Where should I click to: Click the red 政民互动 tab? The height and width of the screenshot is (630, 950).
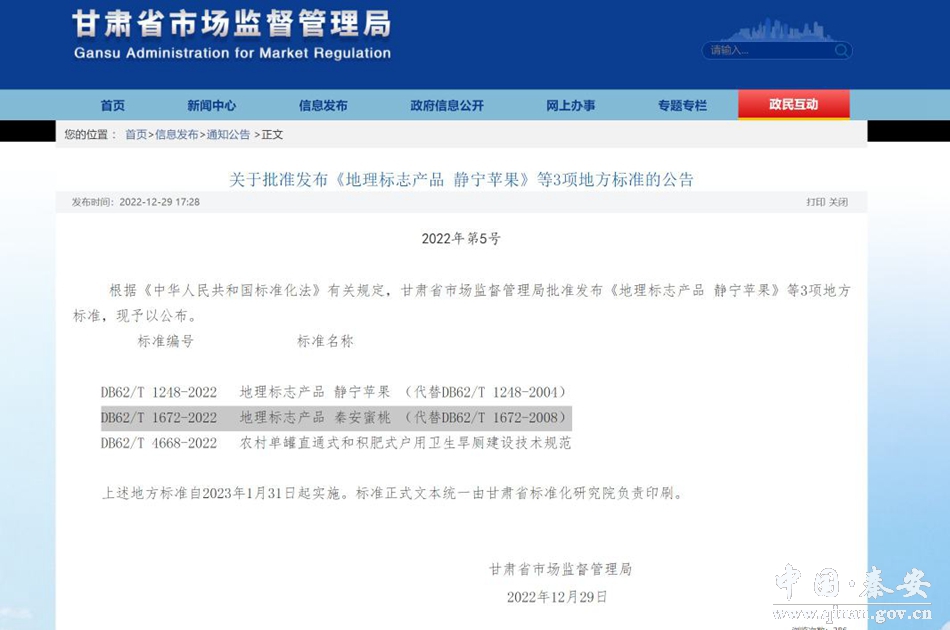pos(793,104)
